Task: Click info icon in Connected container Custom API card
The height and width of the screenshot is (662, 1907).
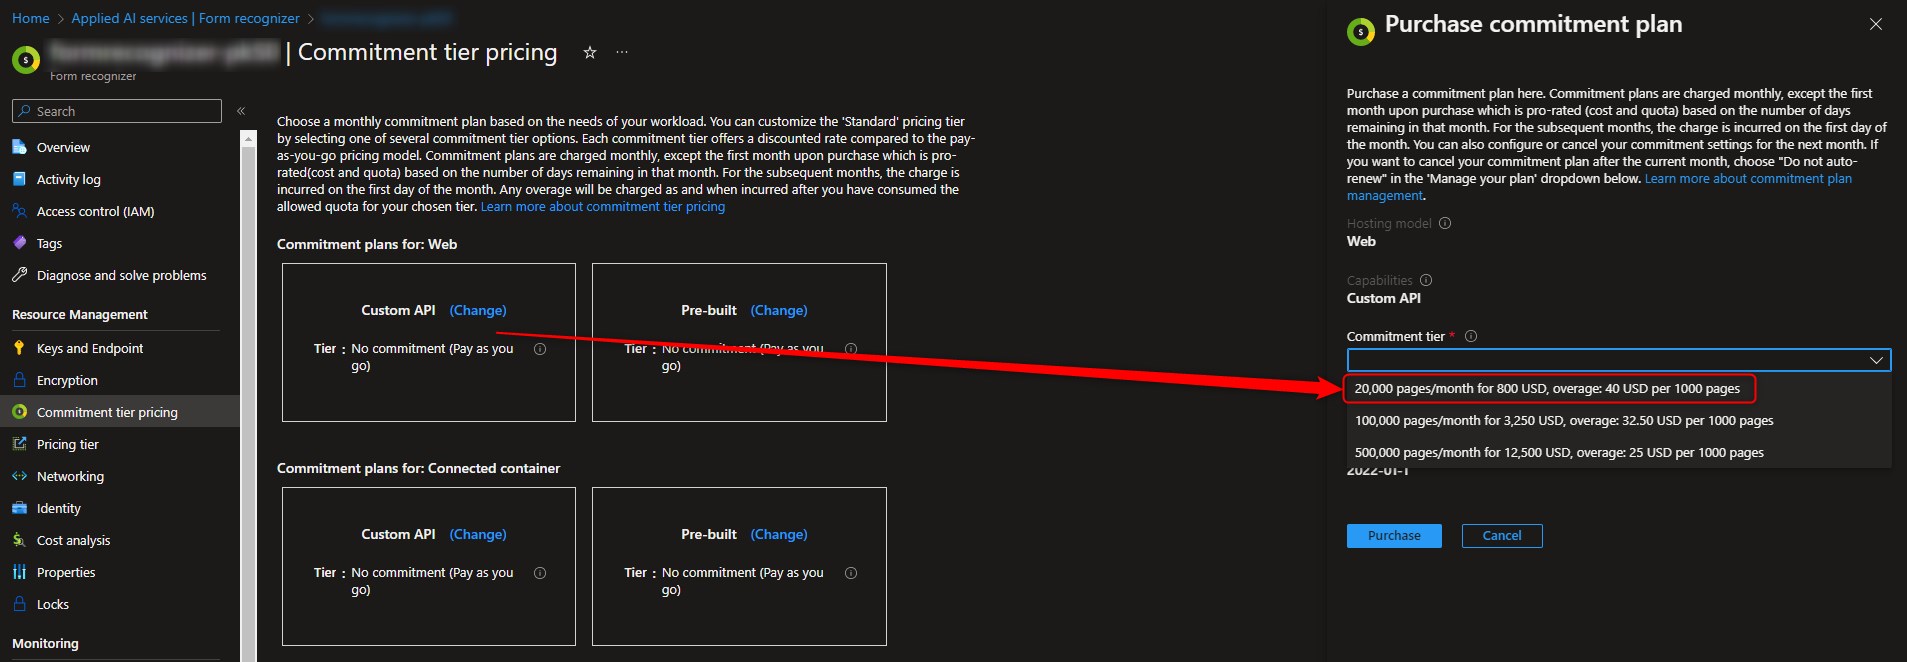Action: [x=540, y=573]
